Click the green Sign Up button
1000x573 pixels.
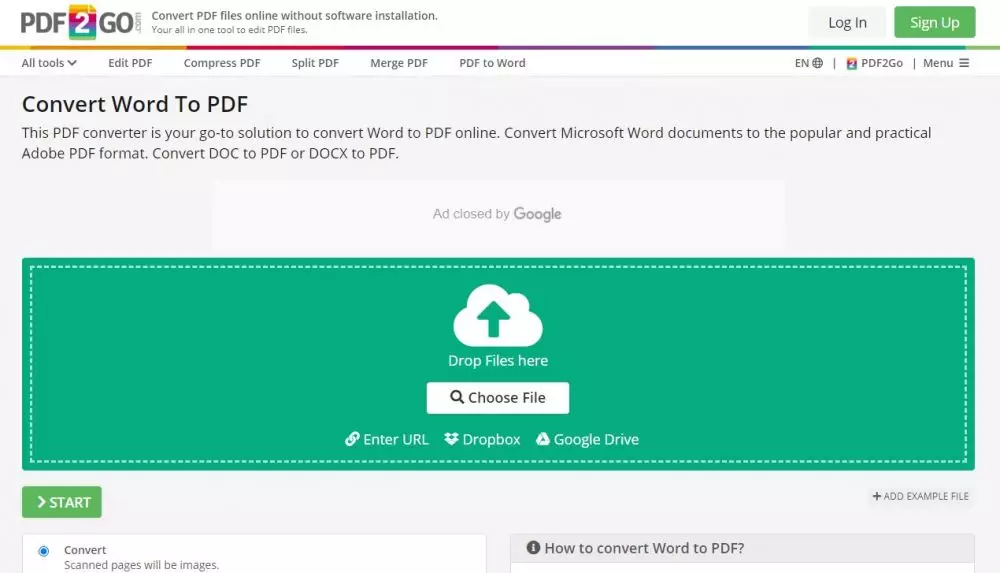click(x=934, y=23)
